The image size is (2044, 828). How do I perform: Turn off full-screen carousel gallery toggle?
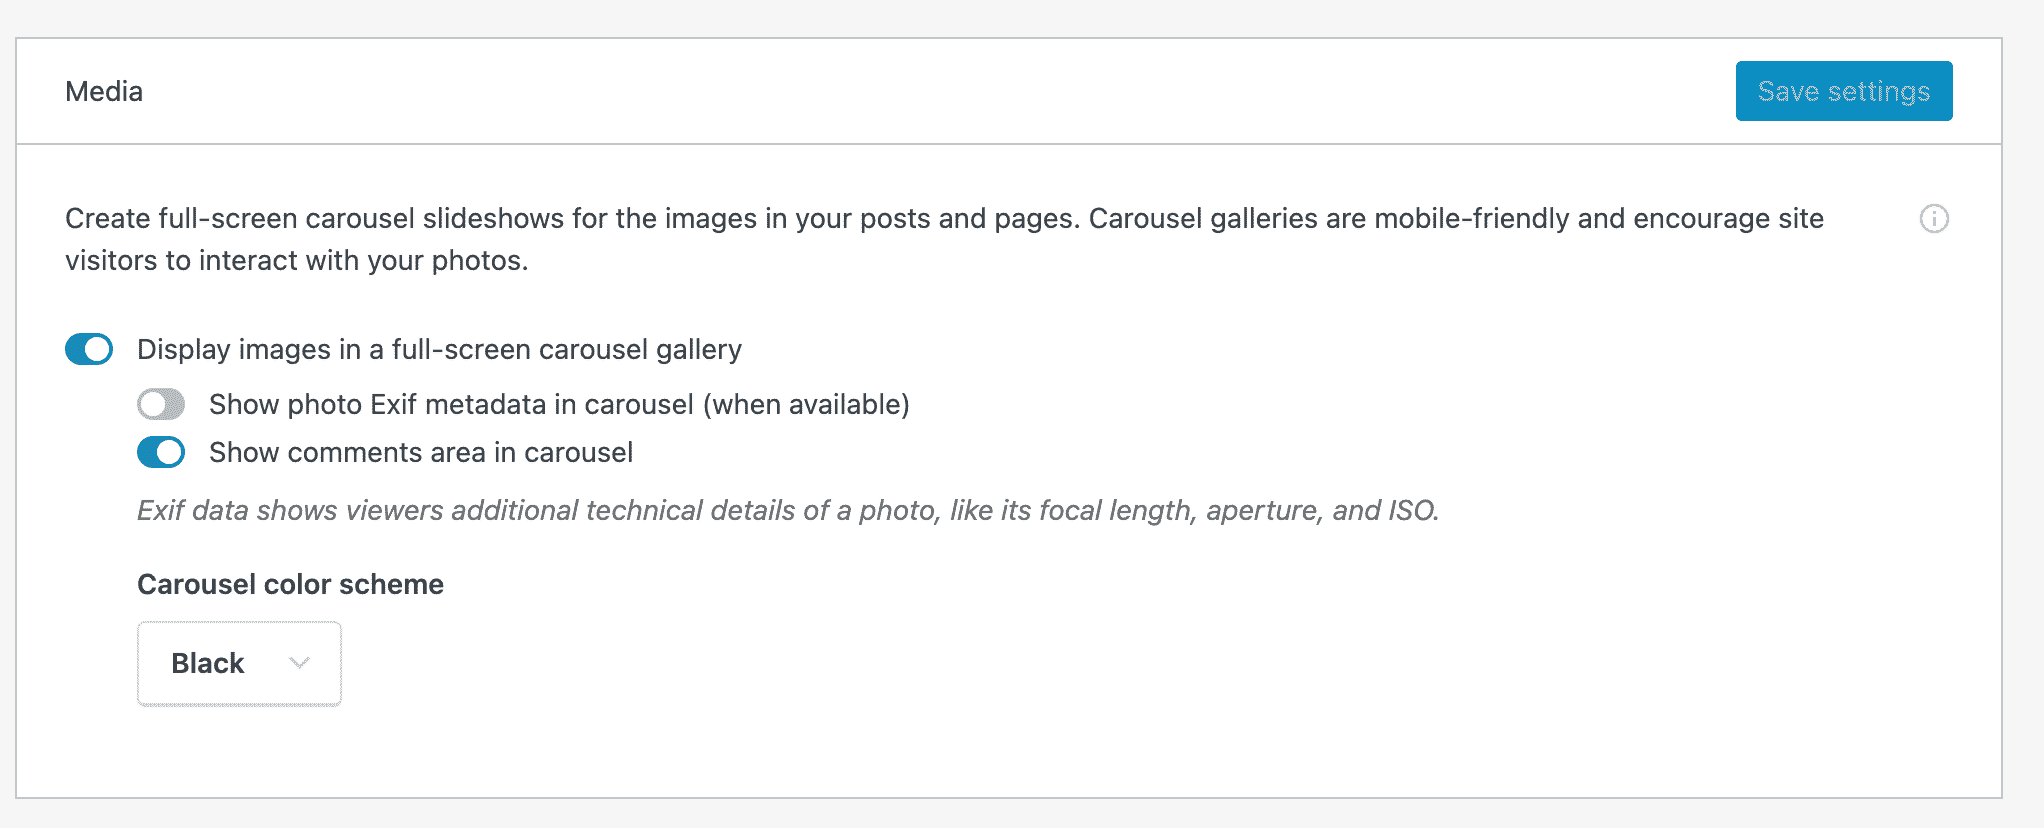point(89,349)
